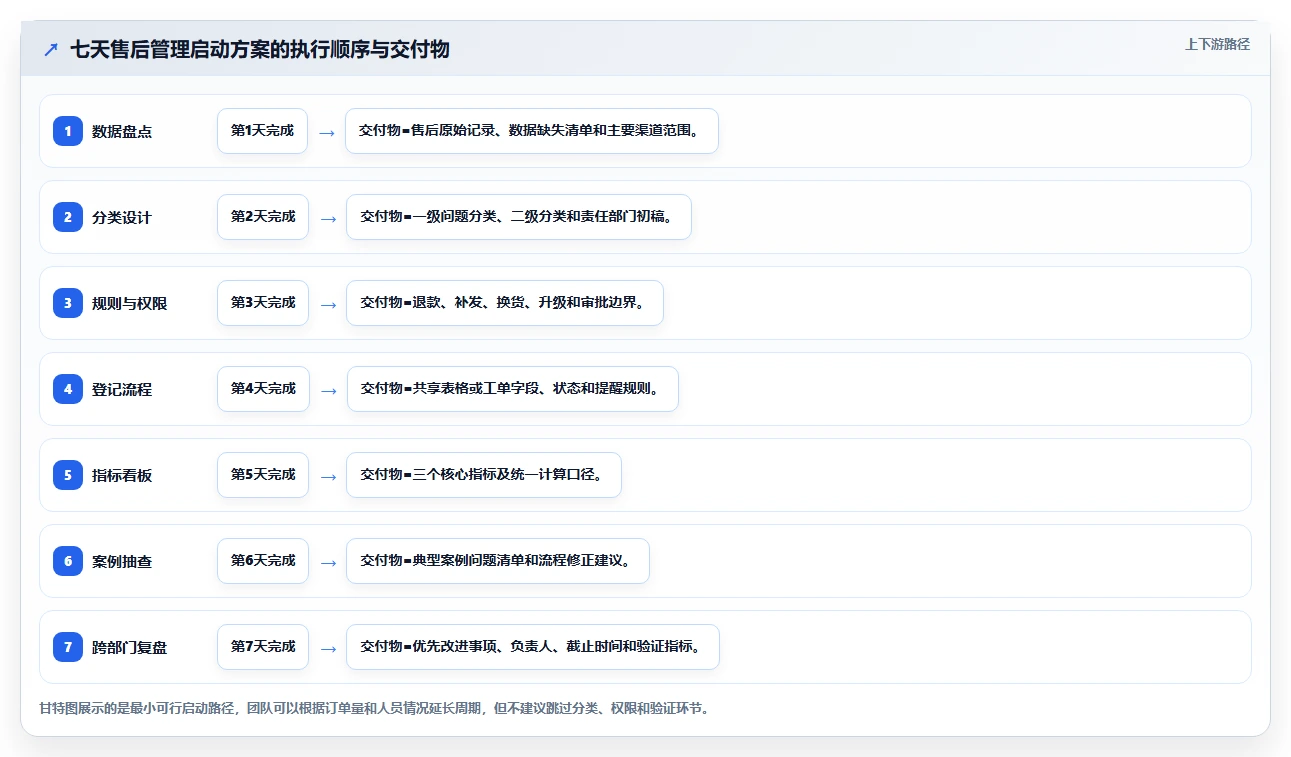Screen dimensions: 1291x757
Task: Click the 登记流程 step title
Action: (x=122, y=389)
